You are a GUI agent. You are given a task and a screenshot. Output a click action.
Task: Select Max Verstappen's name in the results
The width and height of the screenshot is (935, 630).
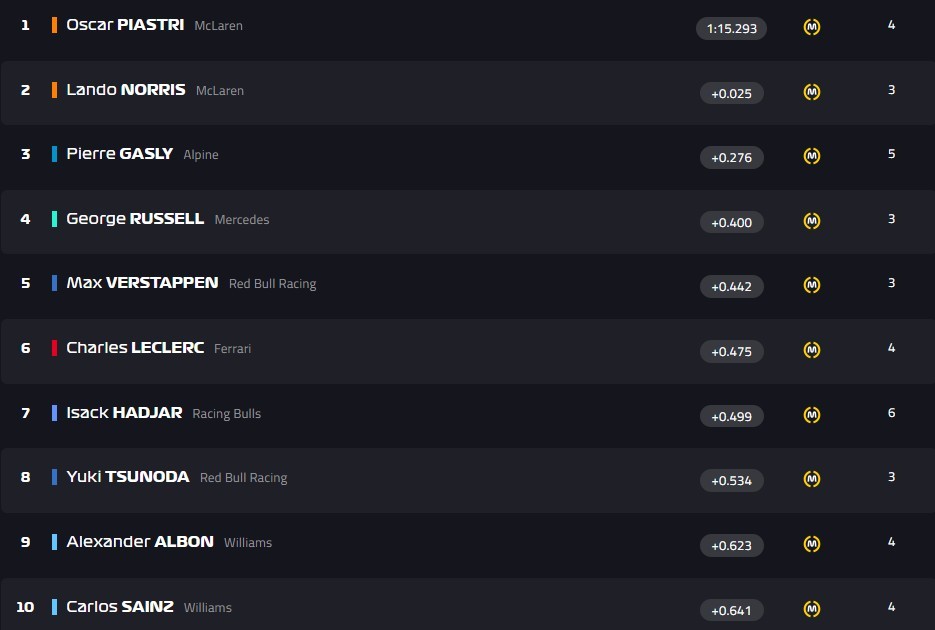142,283
